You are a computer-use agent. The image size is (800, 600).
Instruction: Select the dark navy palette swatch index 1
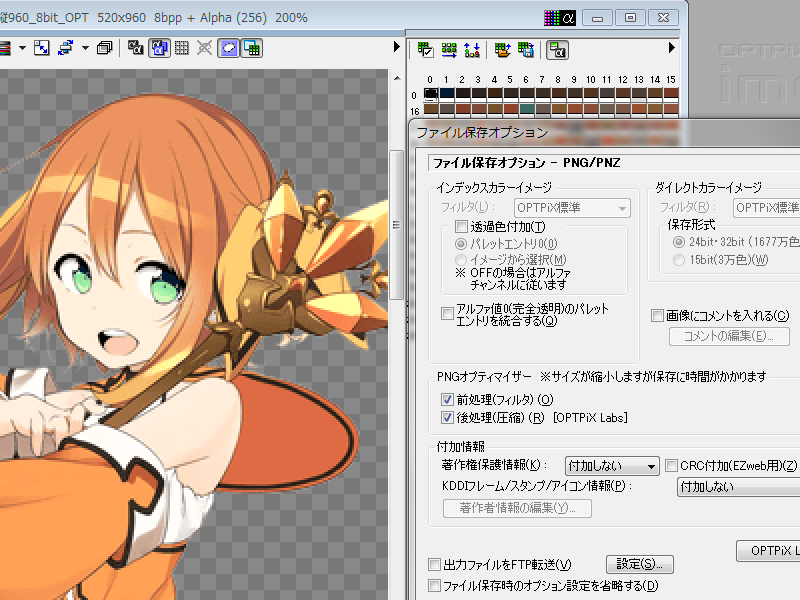click(x=447, y=94)
